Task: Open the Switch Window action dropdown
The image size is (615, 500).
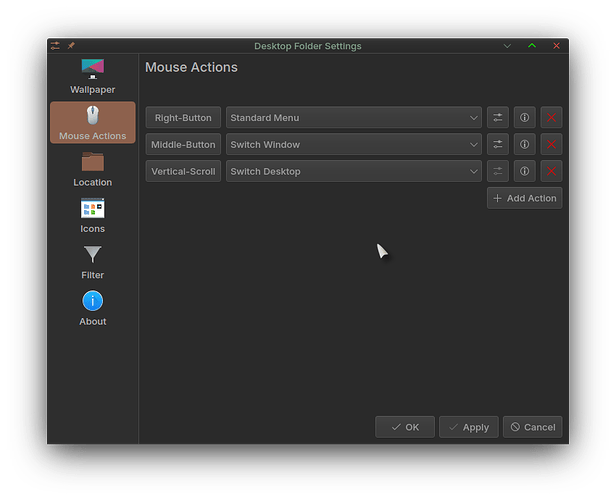Action: pos(354,145)
